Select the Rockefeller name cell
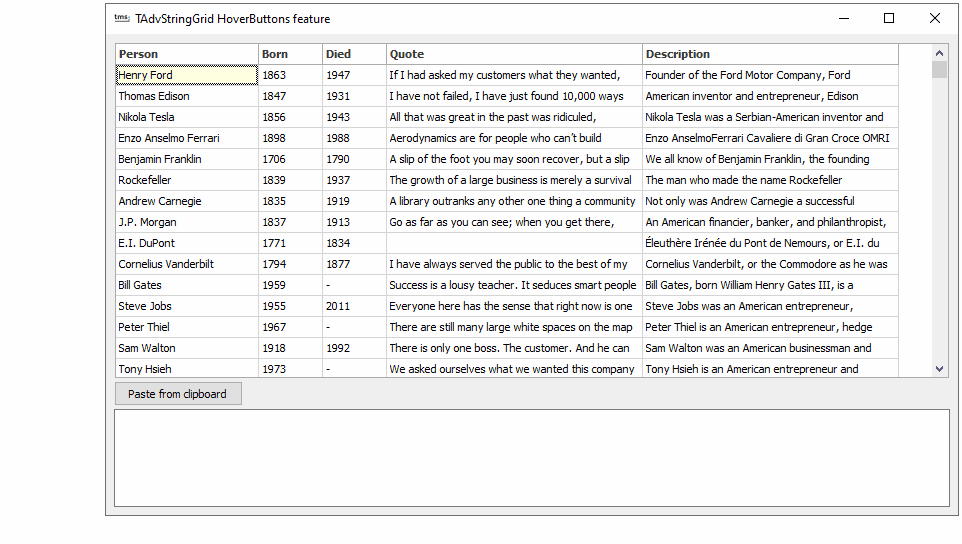Image resolution: width=962 pixels, height=544 pixels. 187,180
